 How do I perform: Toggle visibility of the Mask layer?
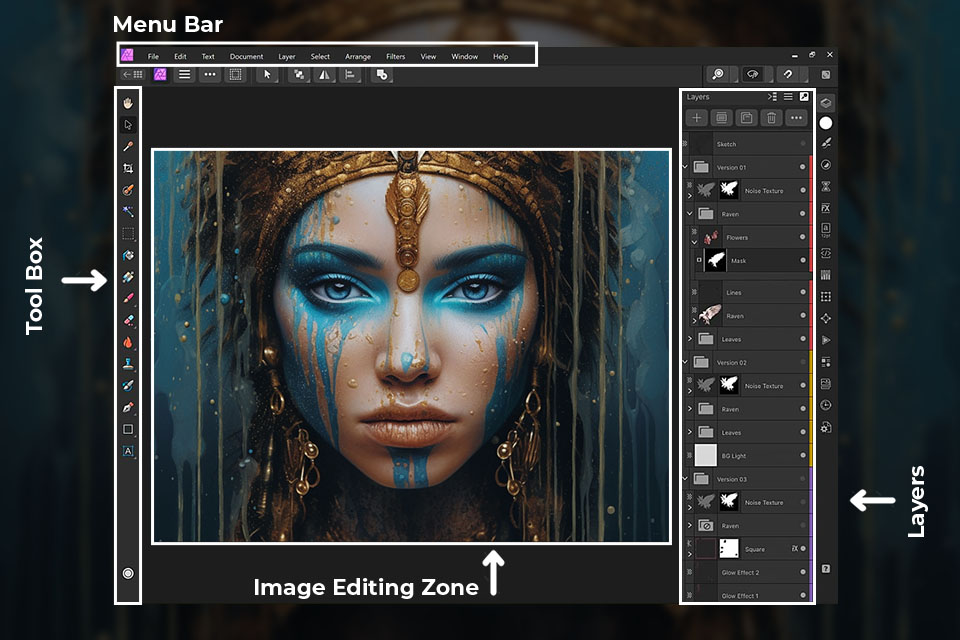pos(803,260)
